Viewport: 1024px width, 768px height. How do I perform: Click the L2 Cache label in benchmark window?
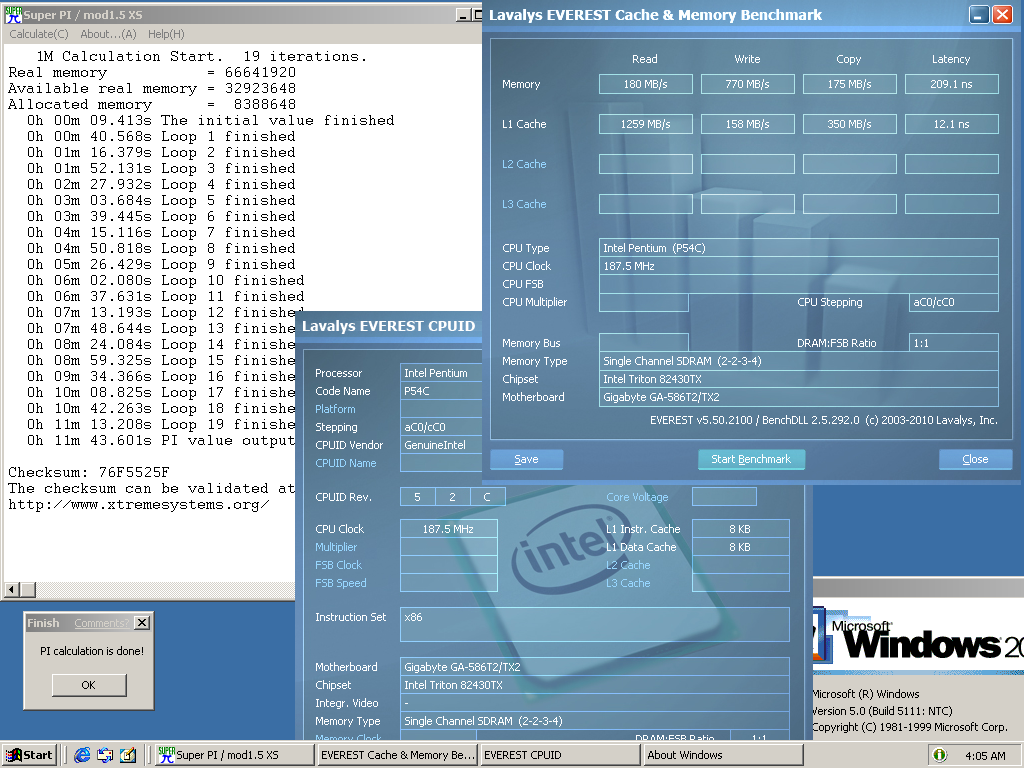pos(524,164)
